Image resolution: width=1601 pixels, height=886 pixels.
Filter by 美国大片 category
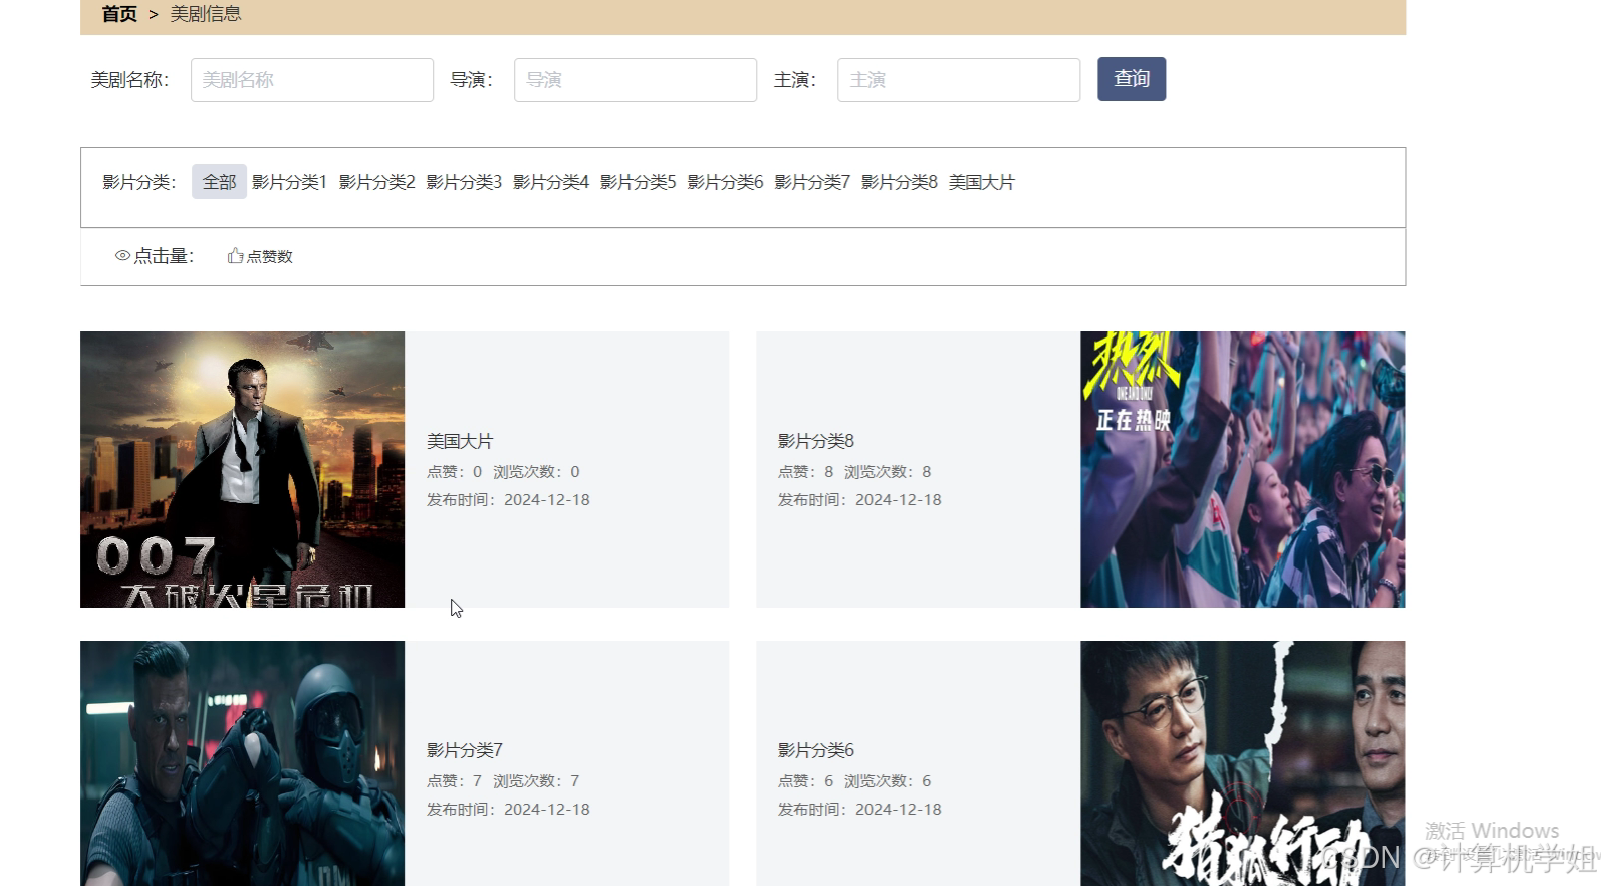click(x=981, y=182)
